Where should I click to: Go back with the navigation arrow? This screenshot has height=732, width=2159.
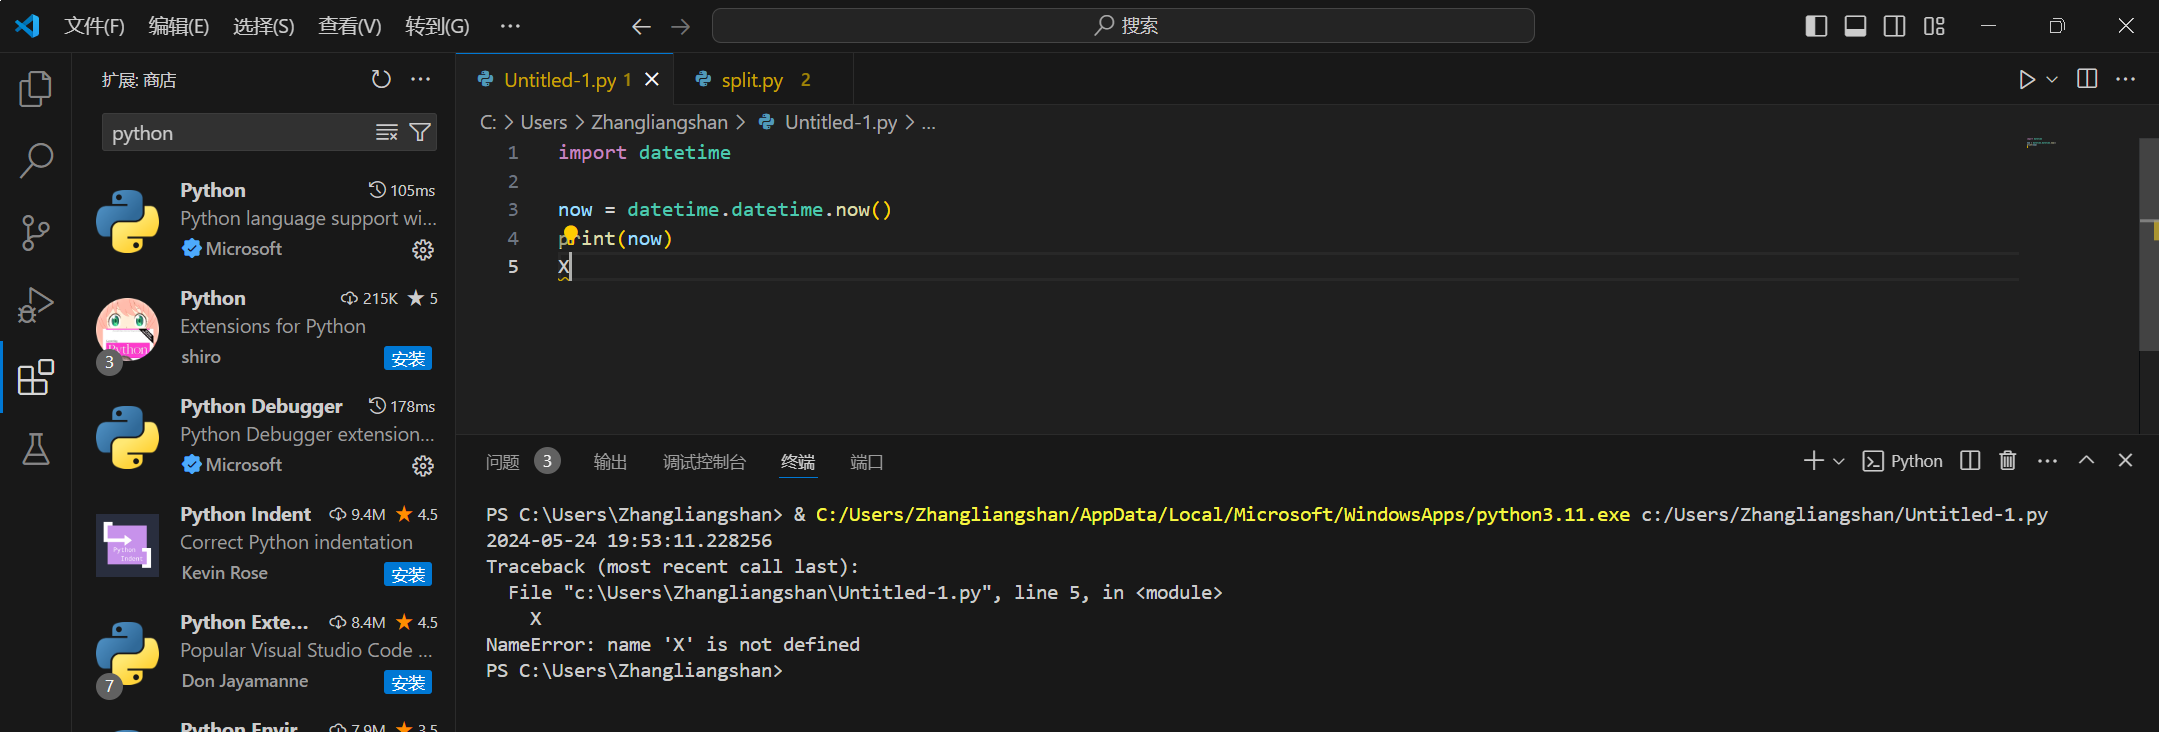tap(642, 27)
